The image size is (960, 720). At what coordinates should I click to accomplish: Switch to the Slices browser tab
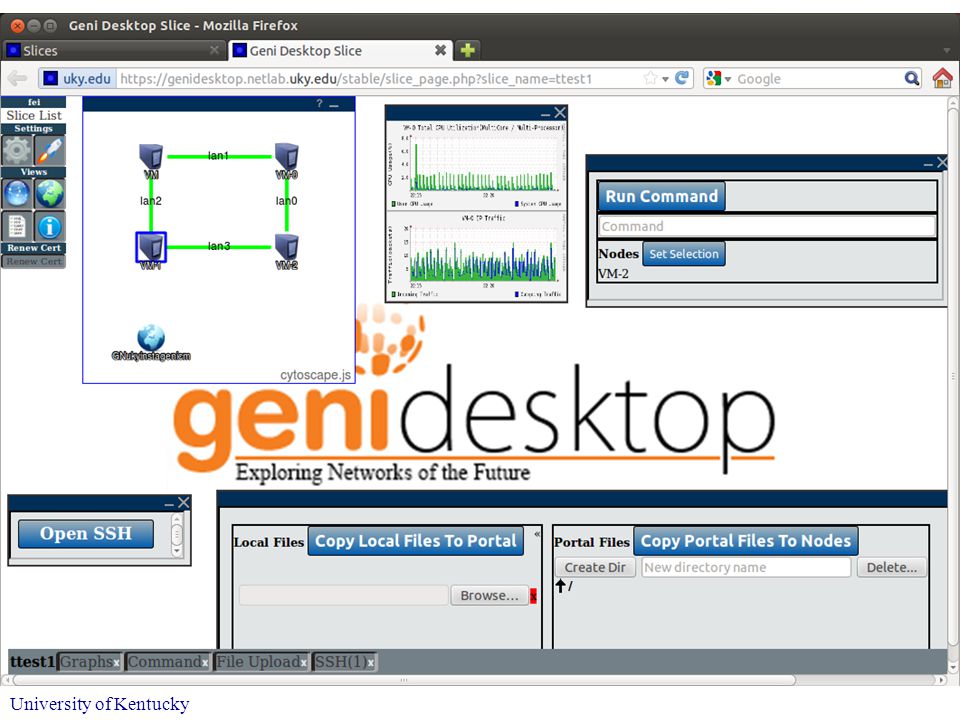click(x=113, y=50)
